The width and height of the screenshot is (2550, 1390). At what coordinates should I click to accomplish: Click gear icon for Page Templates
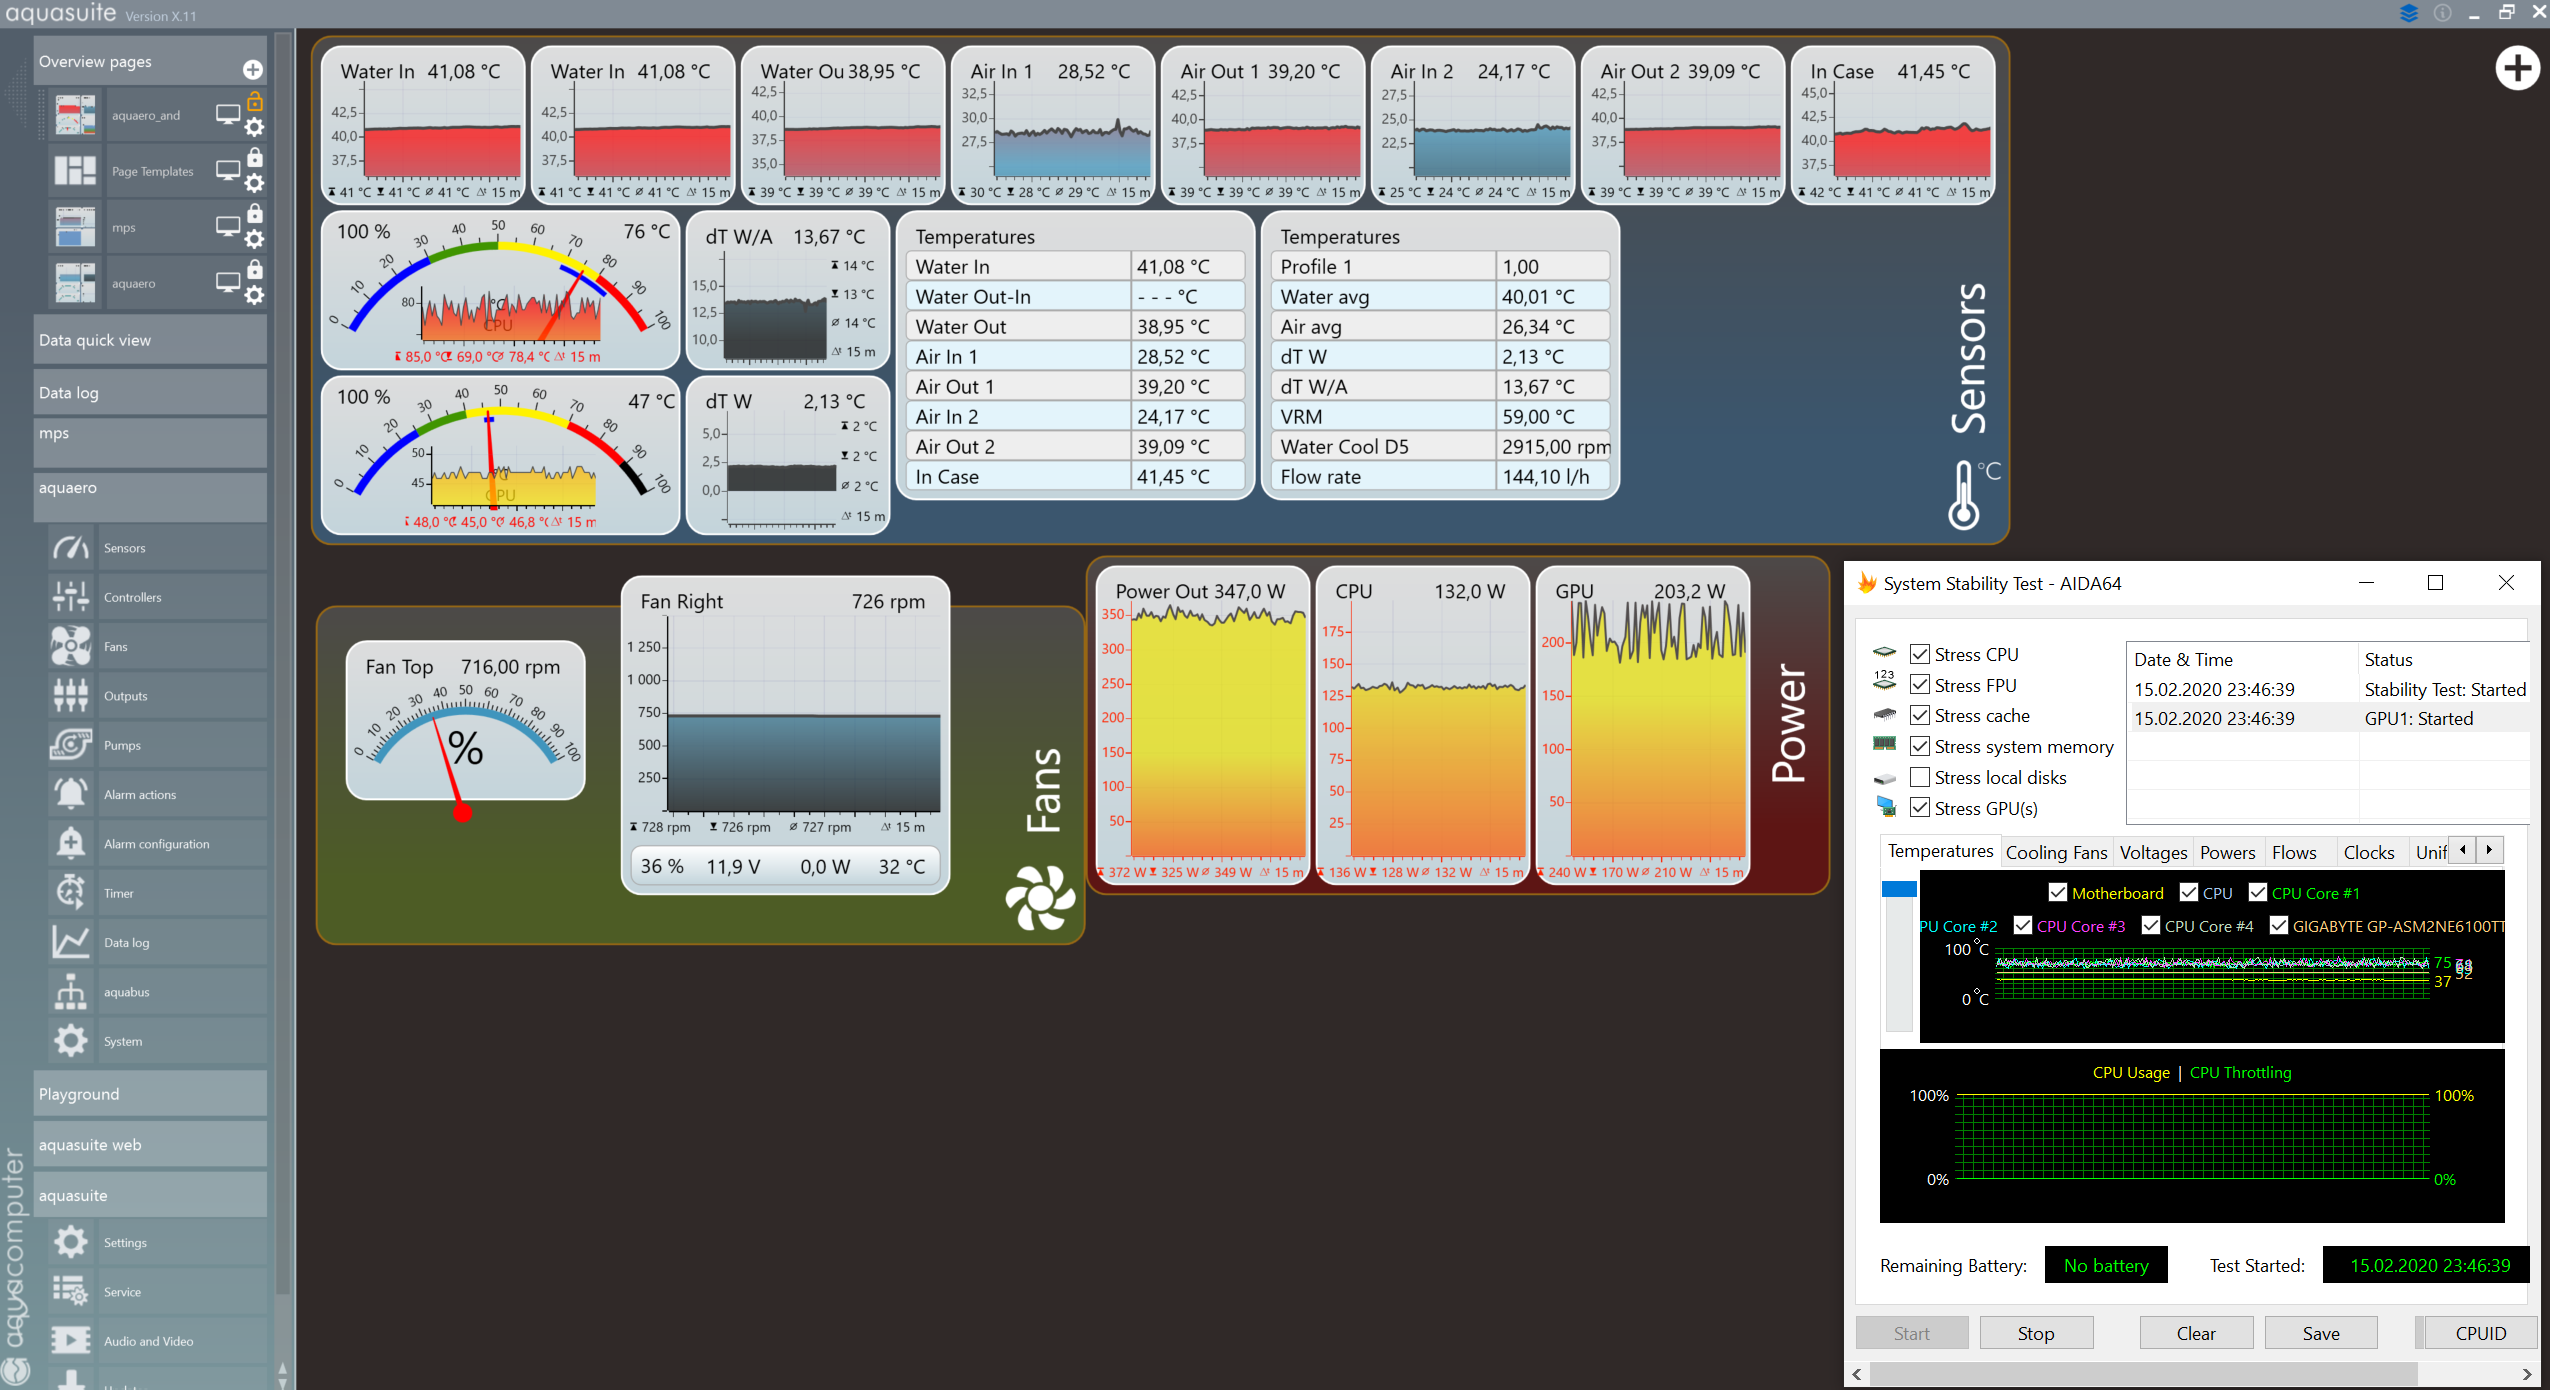(255, 184)
